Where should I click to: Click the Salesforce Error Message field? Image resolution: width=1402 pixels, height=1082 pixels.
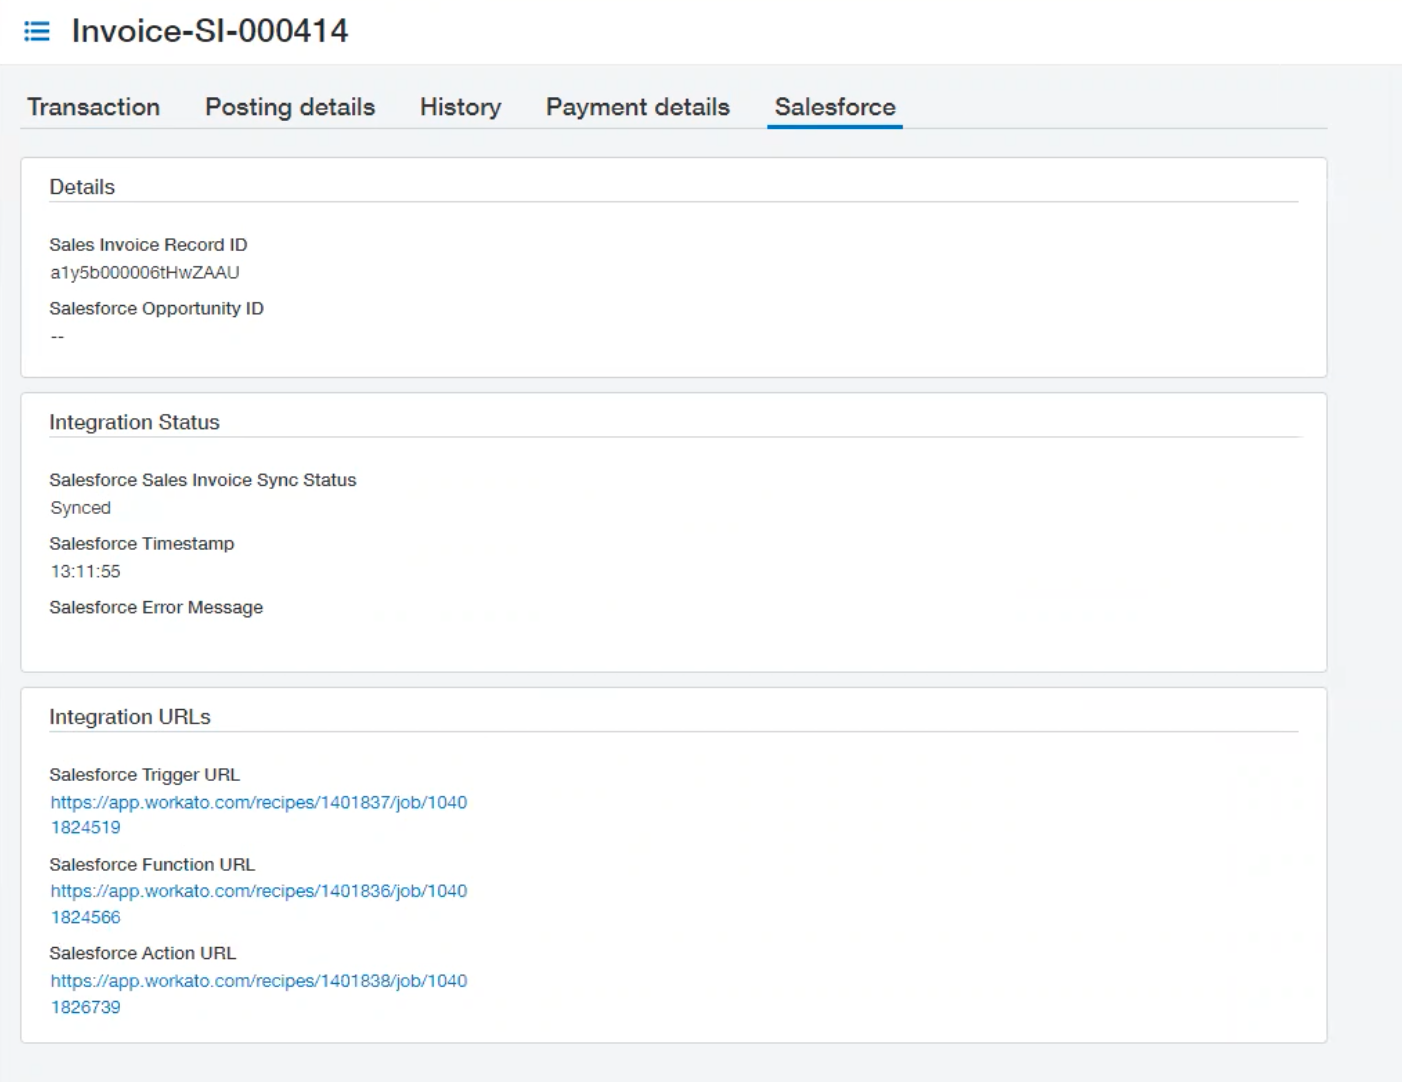[x=157, y=607]
